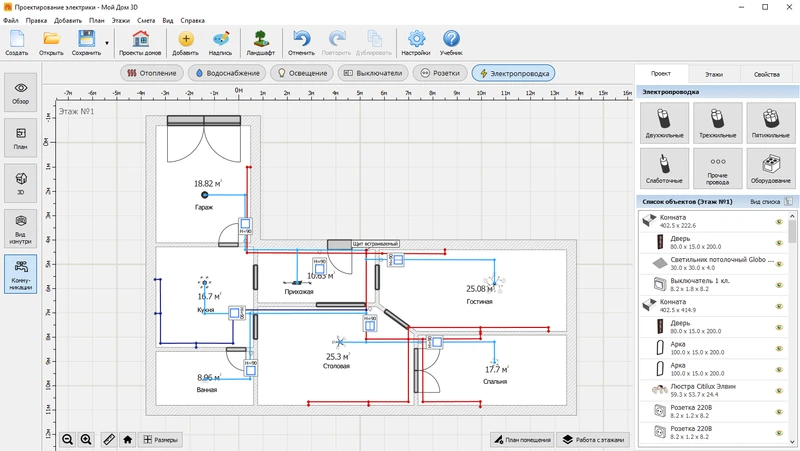Switch to Вид изнутри mode
Image resolution: width=800 pixels, height=451 pixels.
pos(21,229)
